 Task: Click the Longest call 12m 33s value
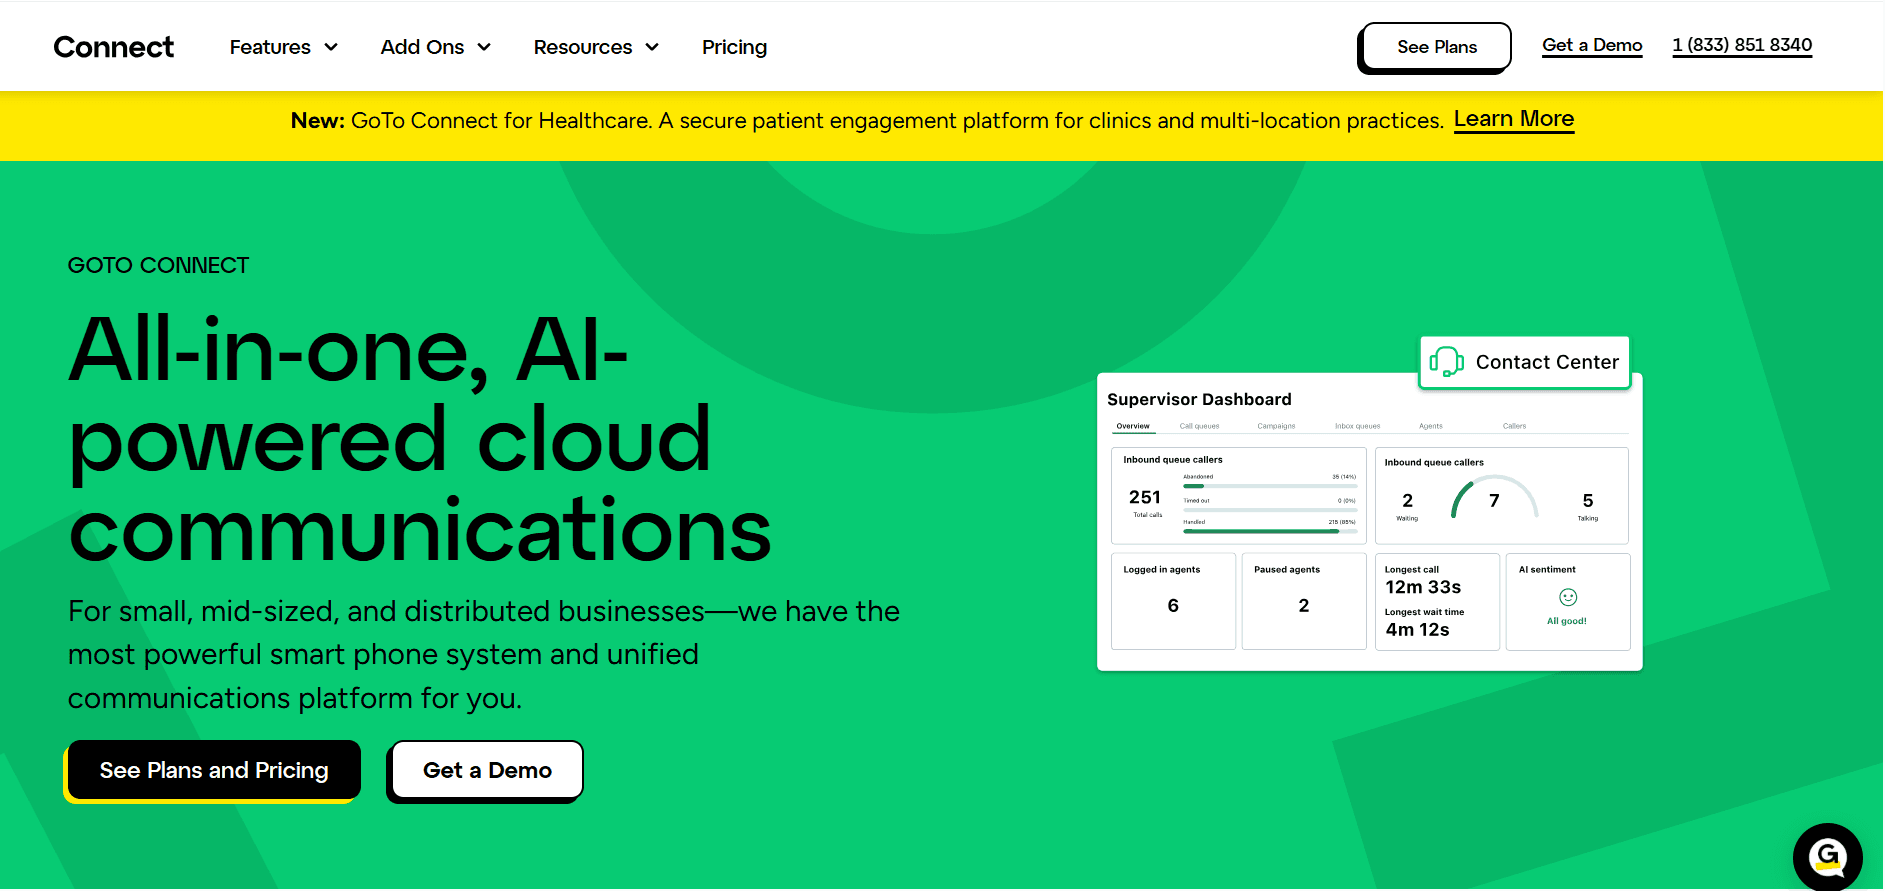click(x=1423, y=587)
